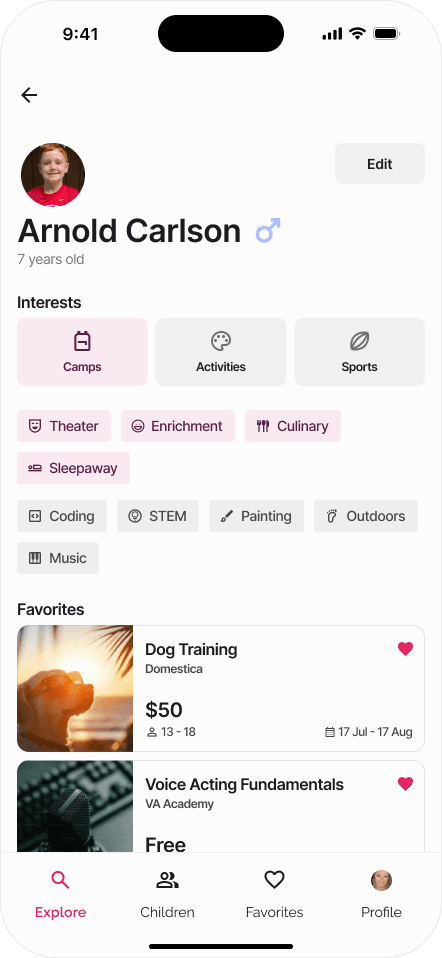The height and width of the screenshot is (958, 442).
Task: Select the Music interest chip
Action: click(x=58, y=558)
